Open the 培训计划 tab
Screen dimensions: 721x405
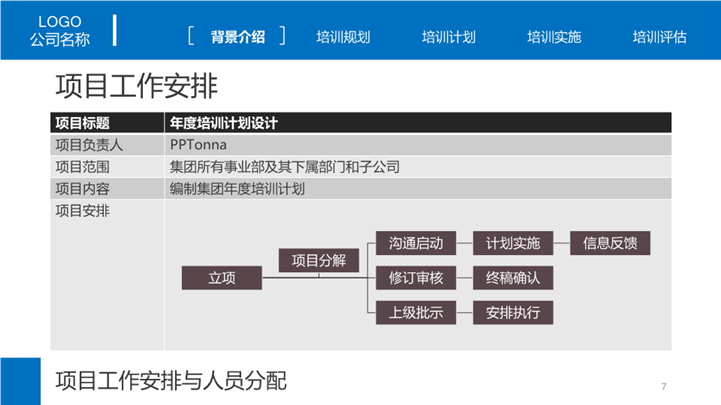449,37
